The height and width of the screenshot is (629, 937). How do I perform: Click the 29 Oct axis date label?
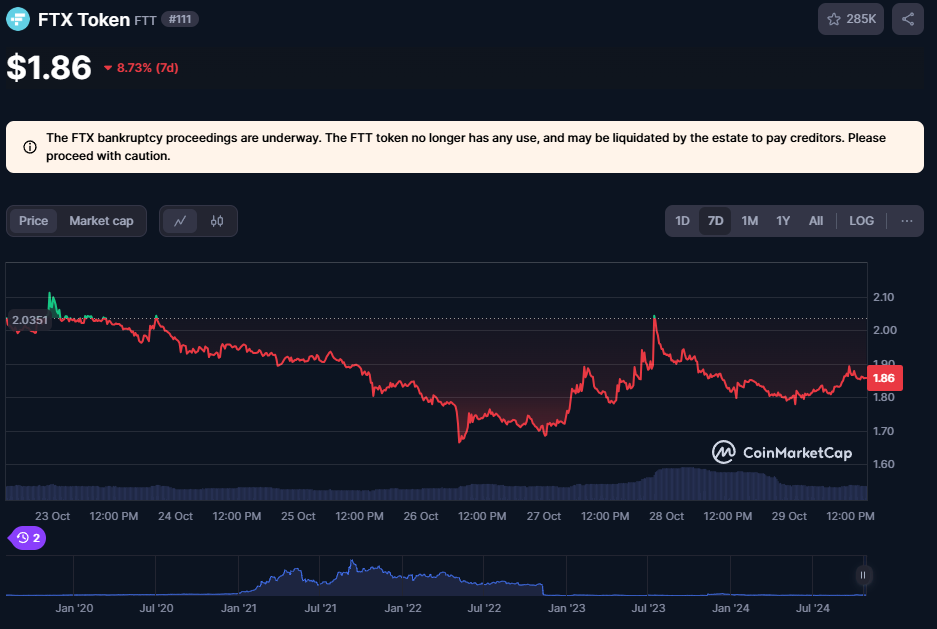pyautogui.click(x=789, y=516)
